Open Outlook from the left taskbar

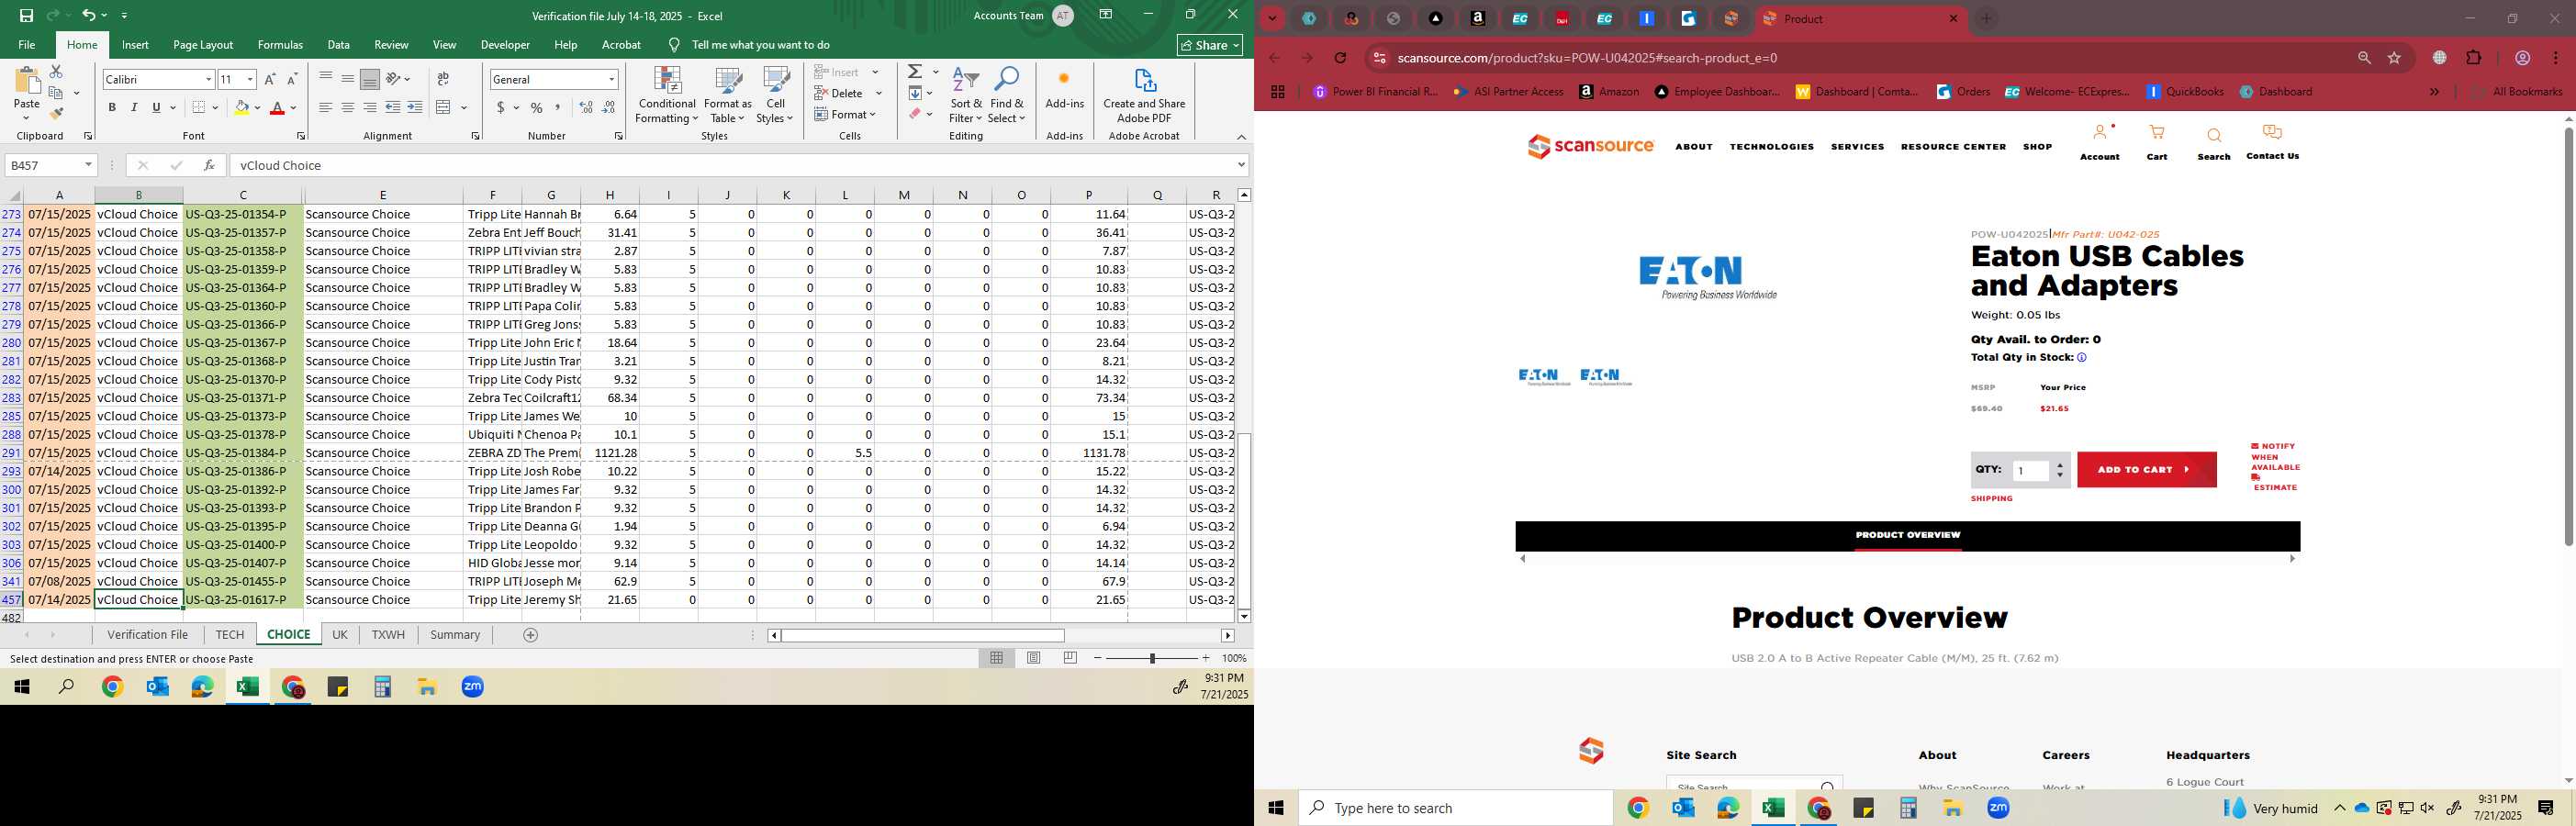pos(158,687)
